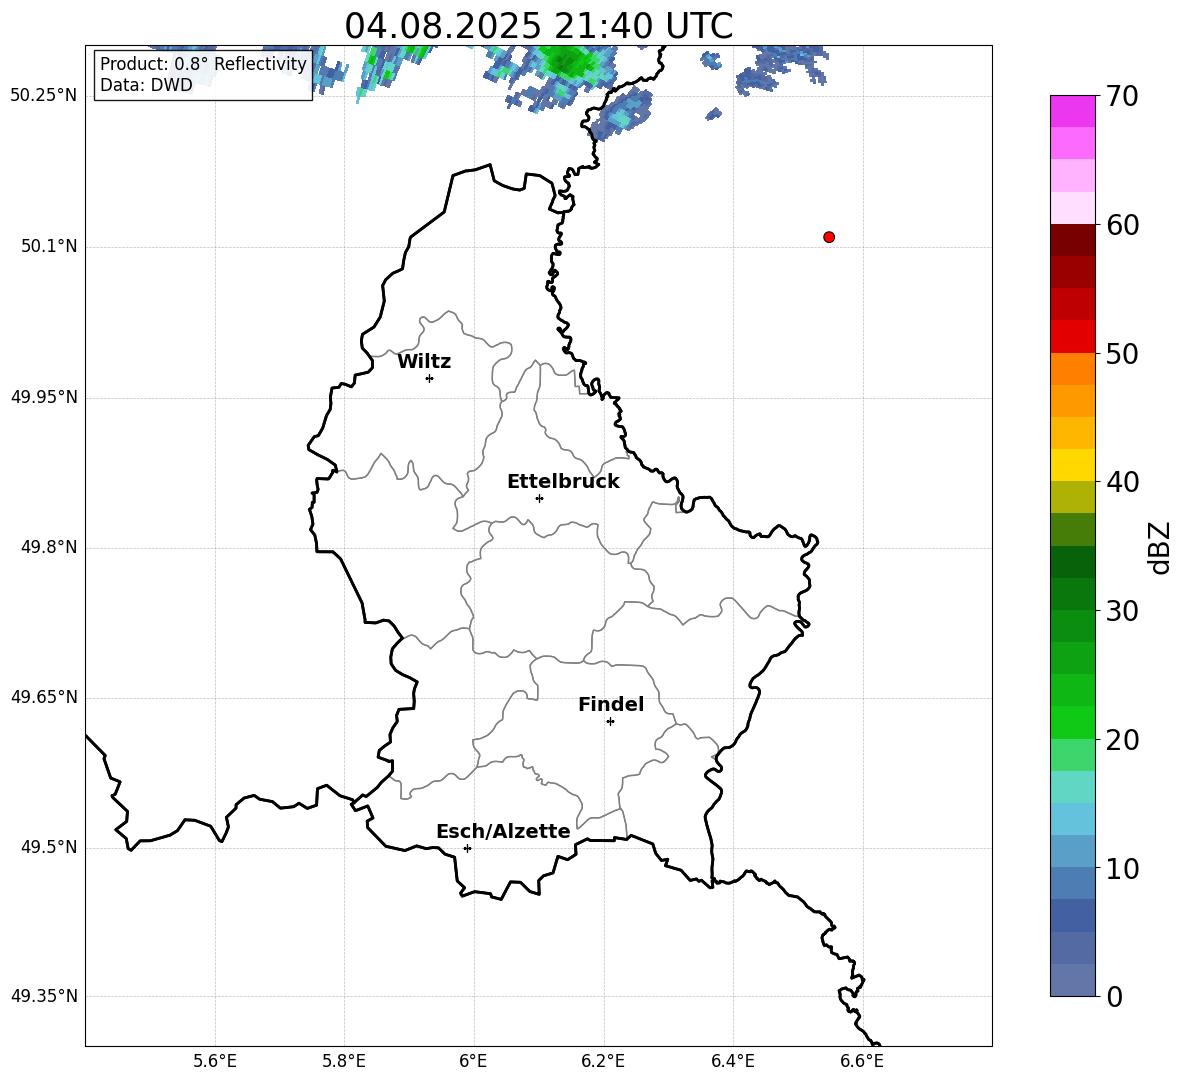Click the 0 tick on the colorbar

click(x=1114, y=996)
